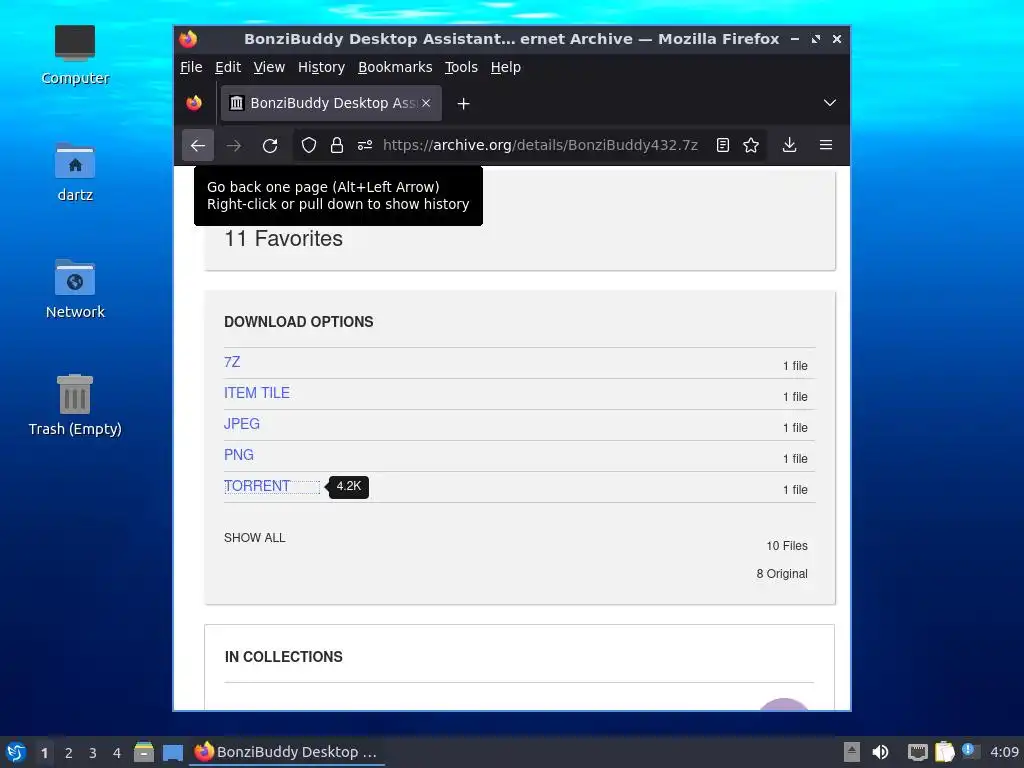Download the TORRENT file link
The image size is (1024, 768).
click(x=257, y=486)
